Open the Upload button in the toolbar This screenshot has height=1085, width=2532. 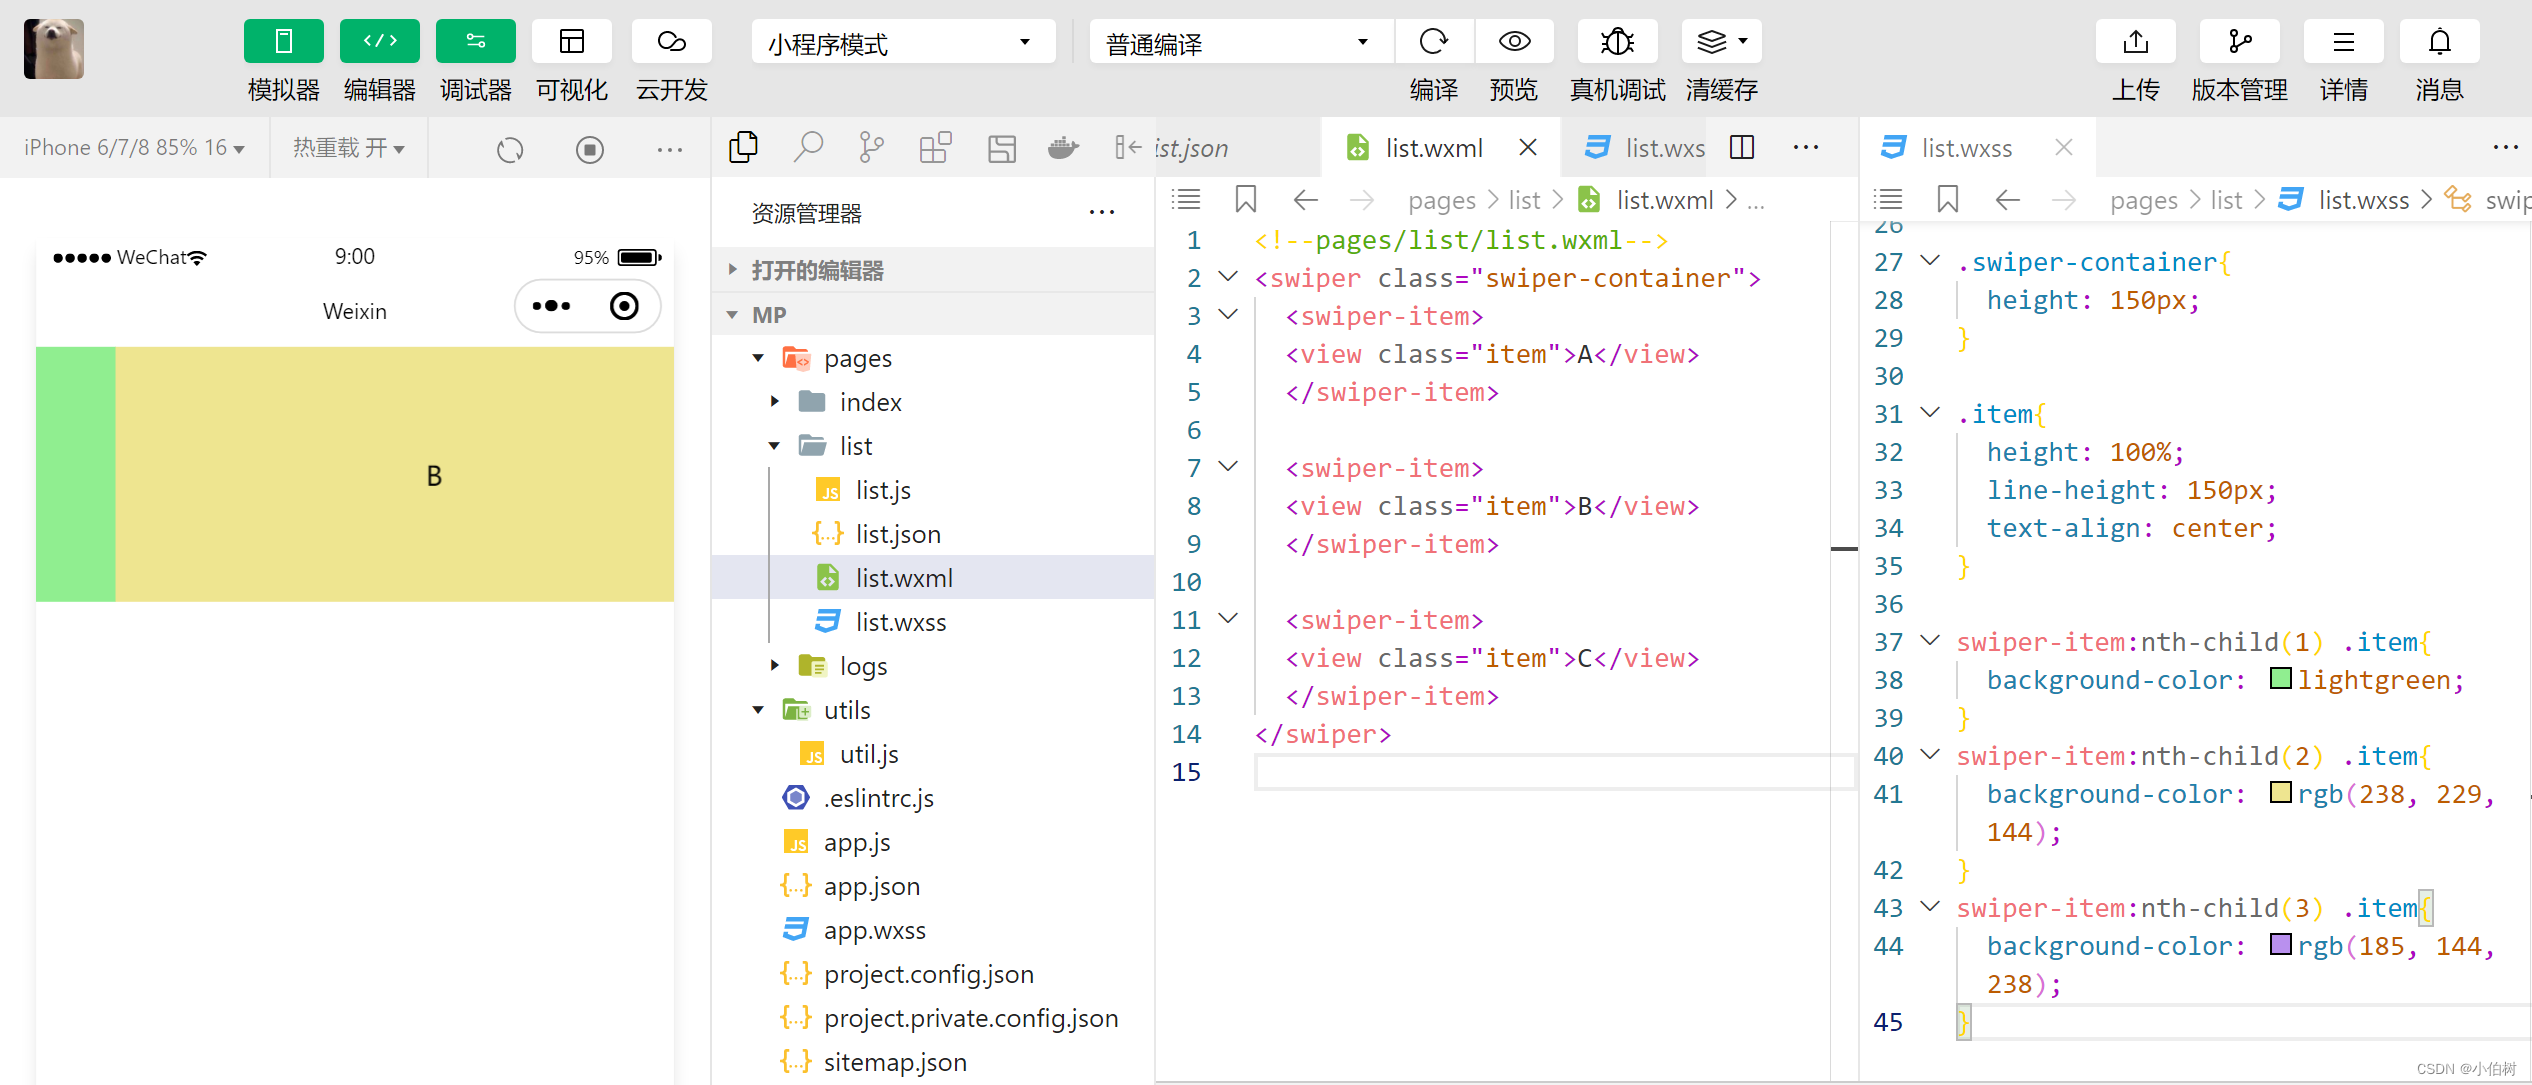click(x=2135, y=42)
